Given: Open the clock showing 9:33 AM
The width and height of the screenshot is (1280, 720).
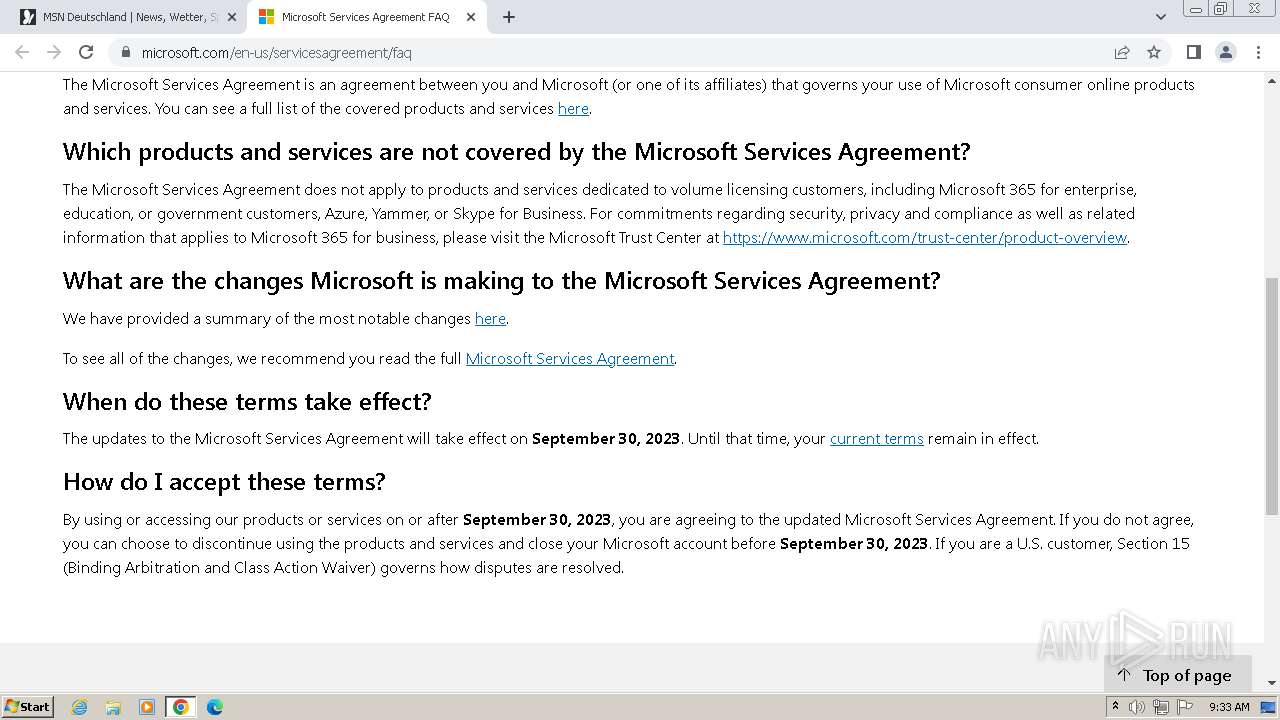Looking at the screenshot, I should pos(1229,707).
